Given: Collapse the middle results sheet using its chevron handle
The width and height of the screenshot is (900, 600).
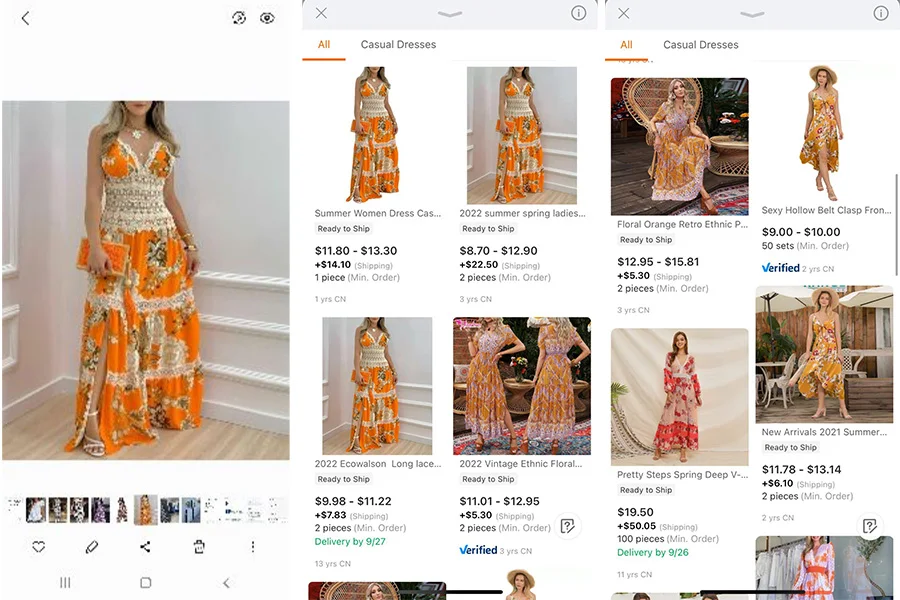Looking at the screenshot, I should (x=450, y=14).
